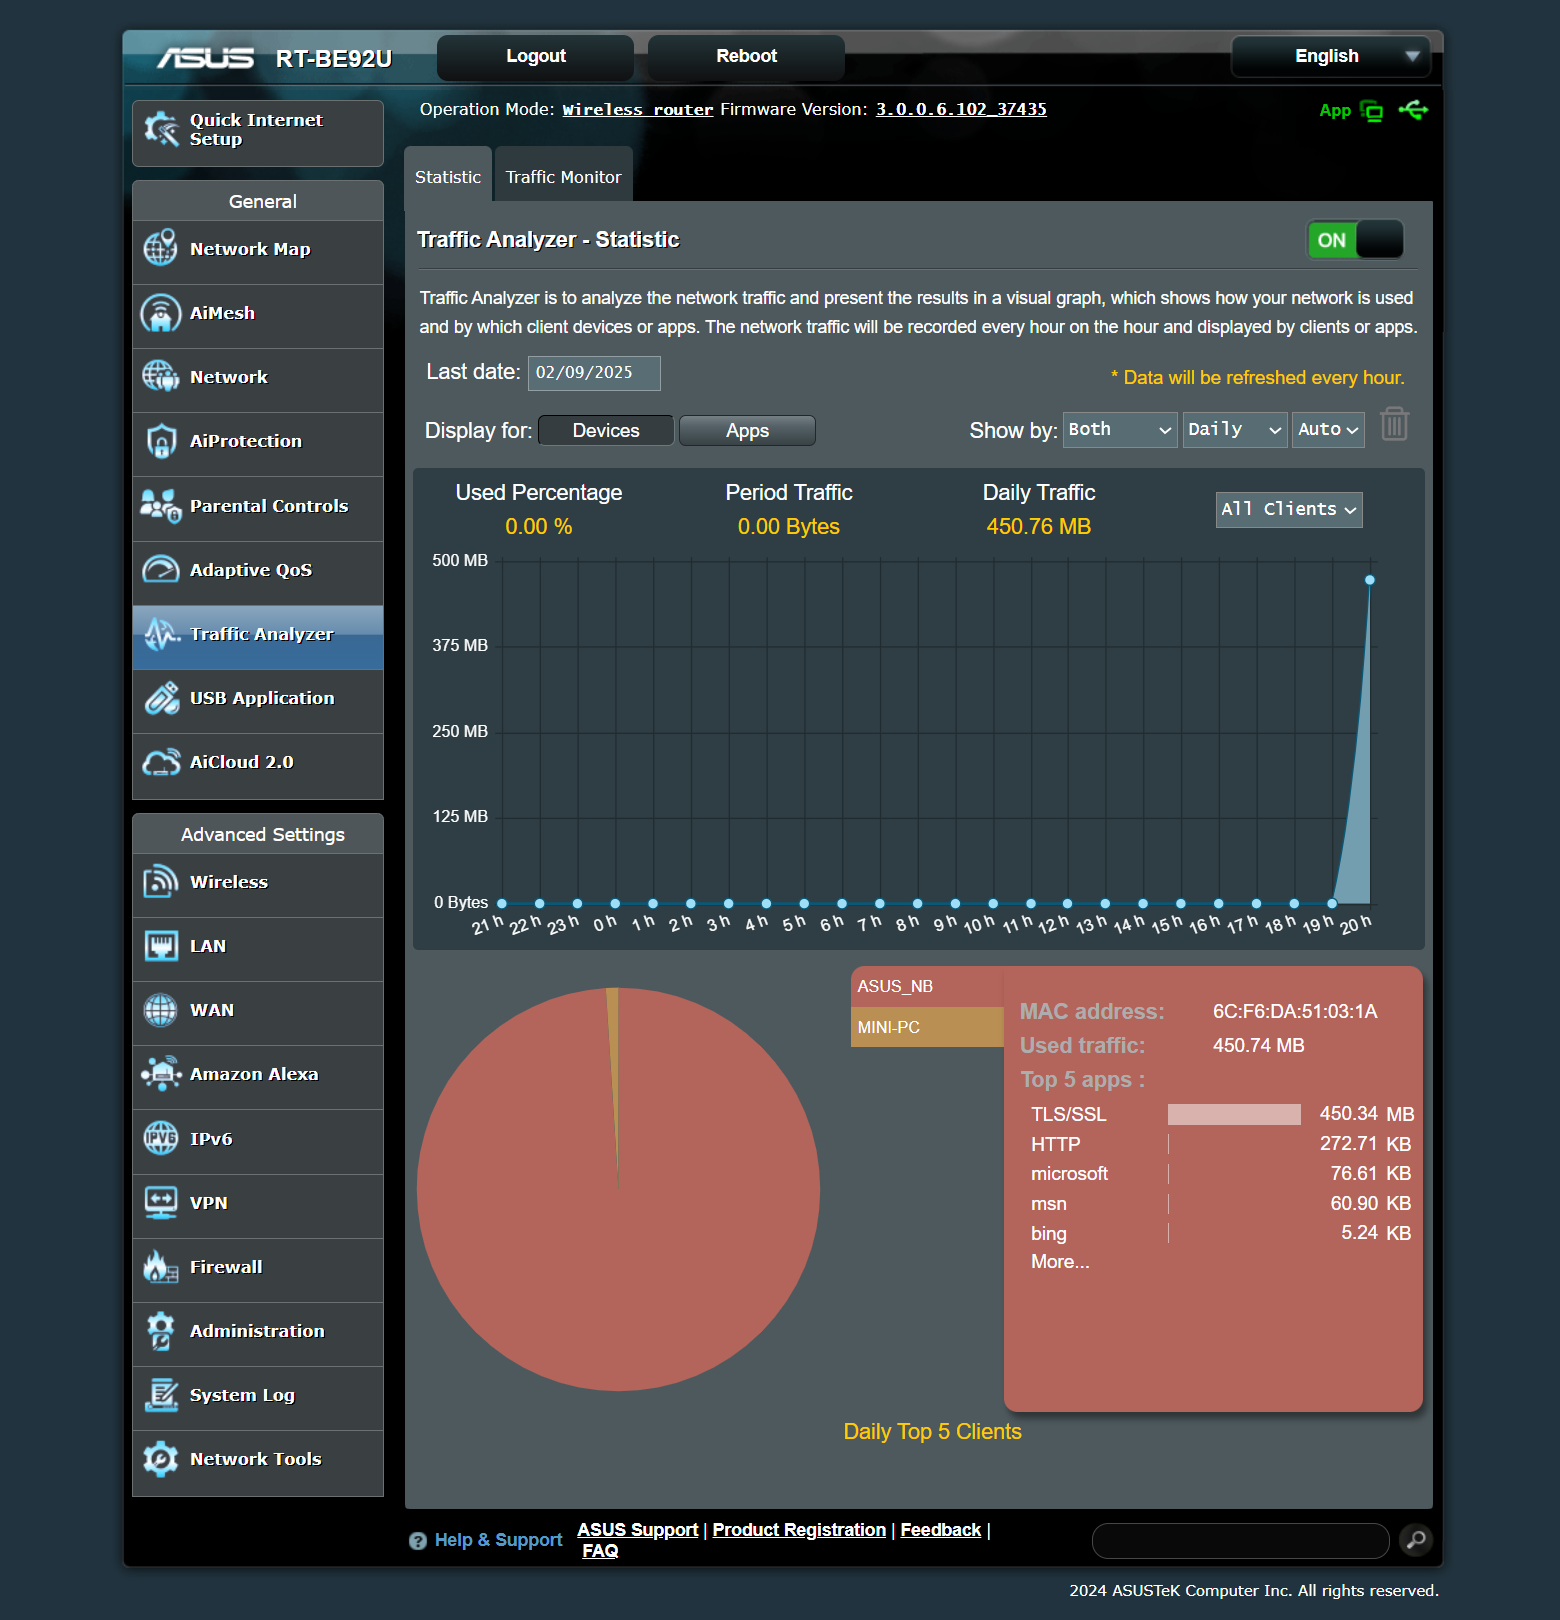Open the Wireless router operation mode link
The image size is (1560, 1620).
[638, 110]
